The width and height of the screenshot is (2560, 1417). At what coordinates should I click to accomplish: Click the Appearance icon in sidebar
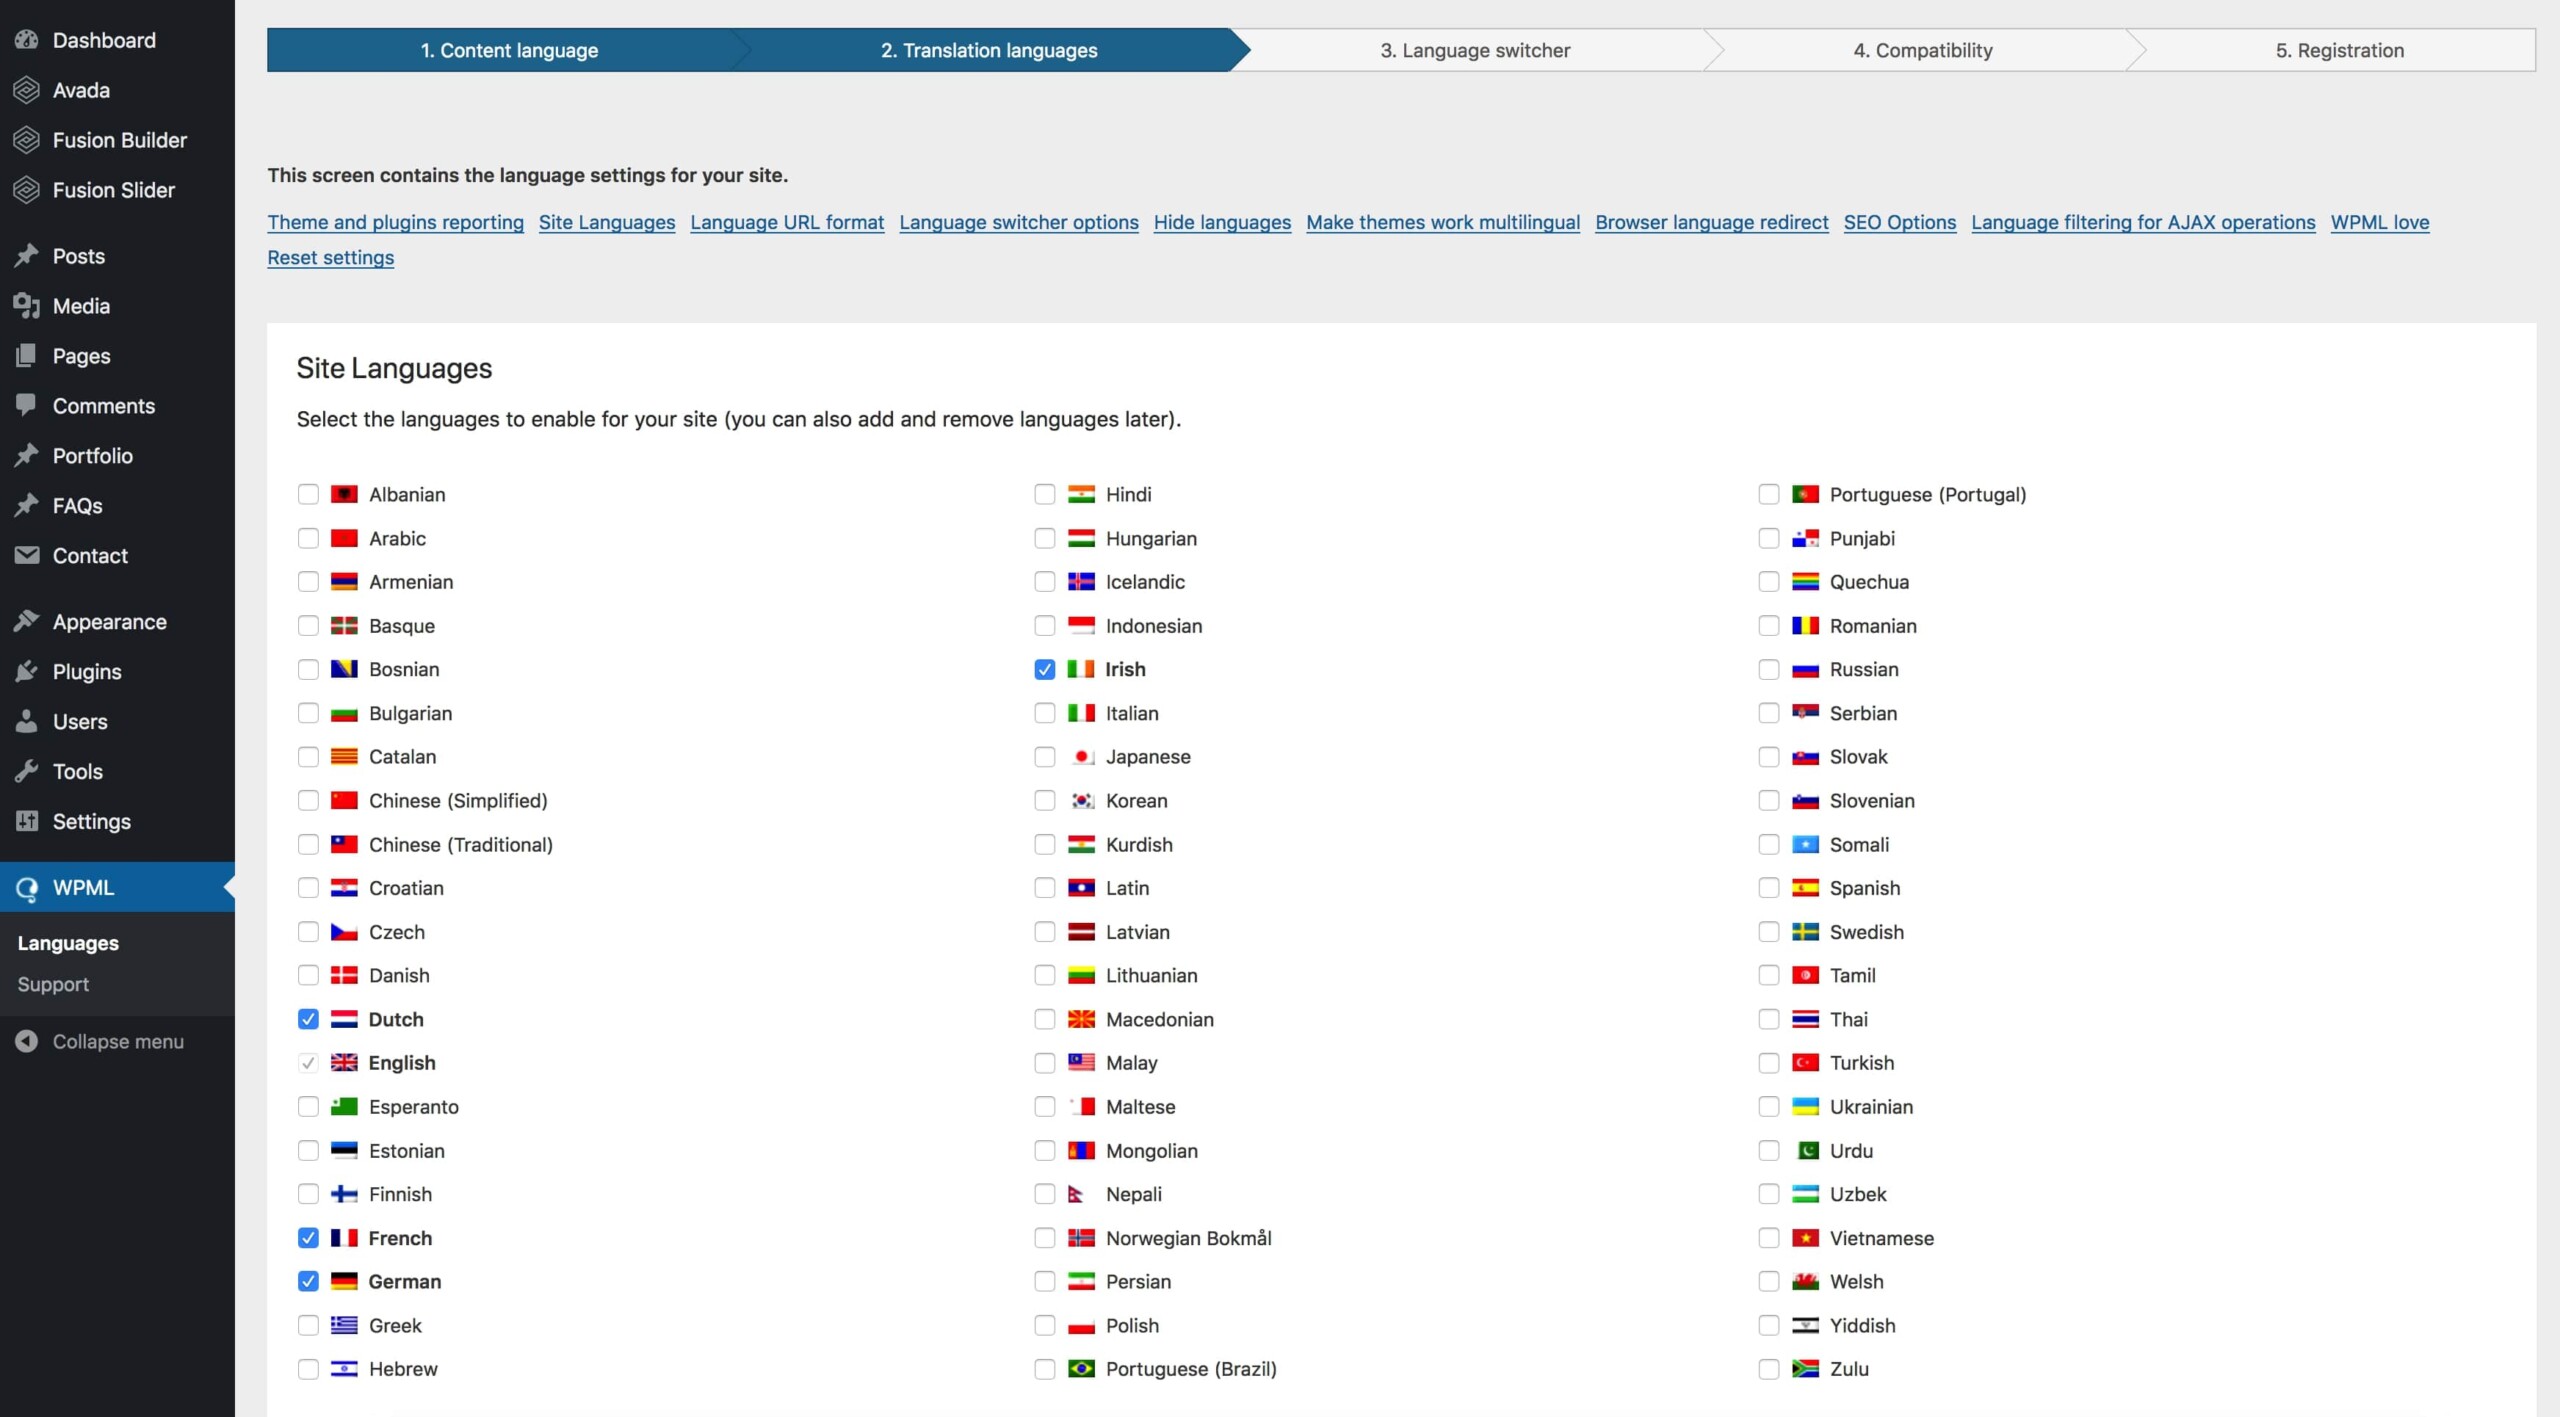(30, 620)
